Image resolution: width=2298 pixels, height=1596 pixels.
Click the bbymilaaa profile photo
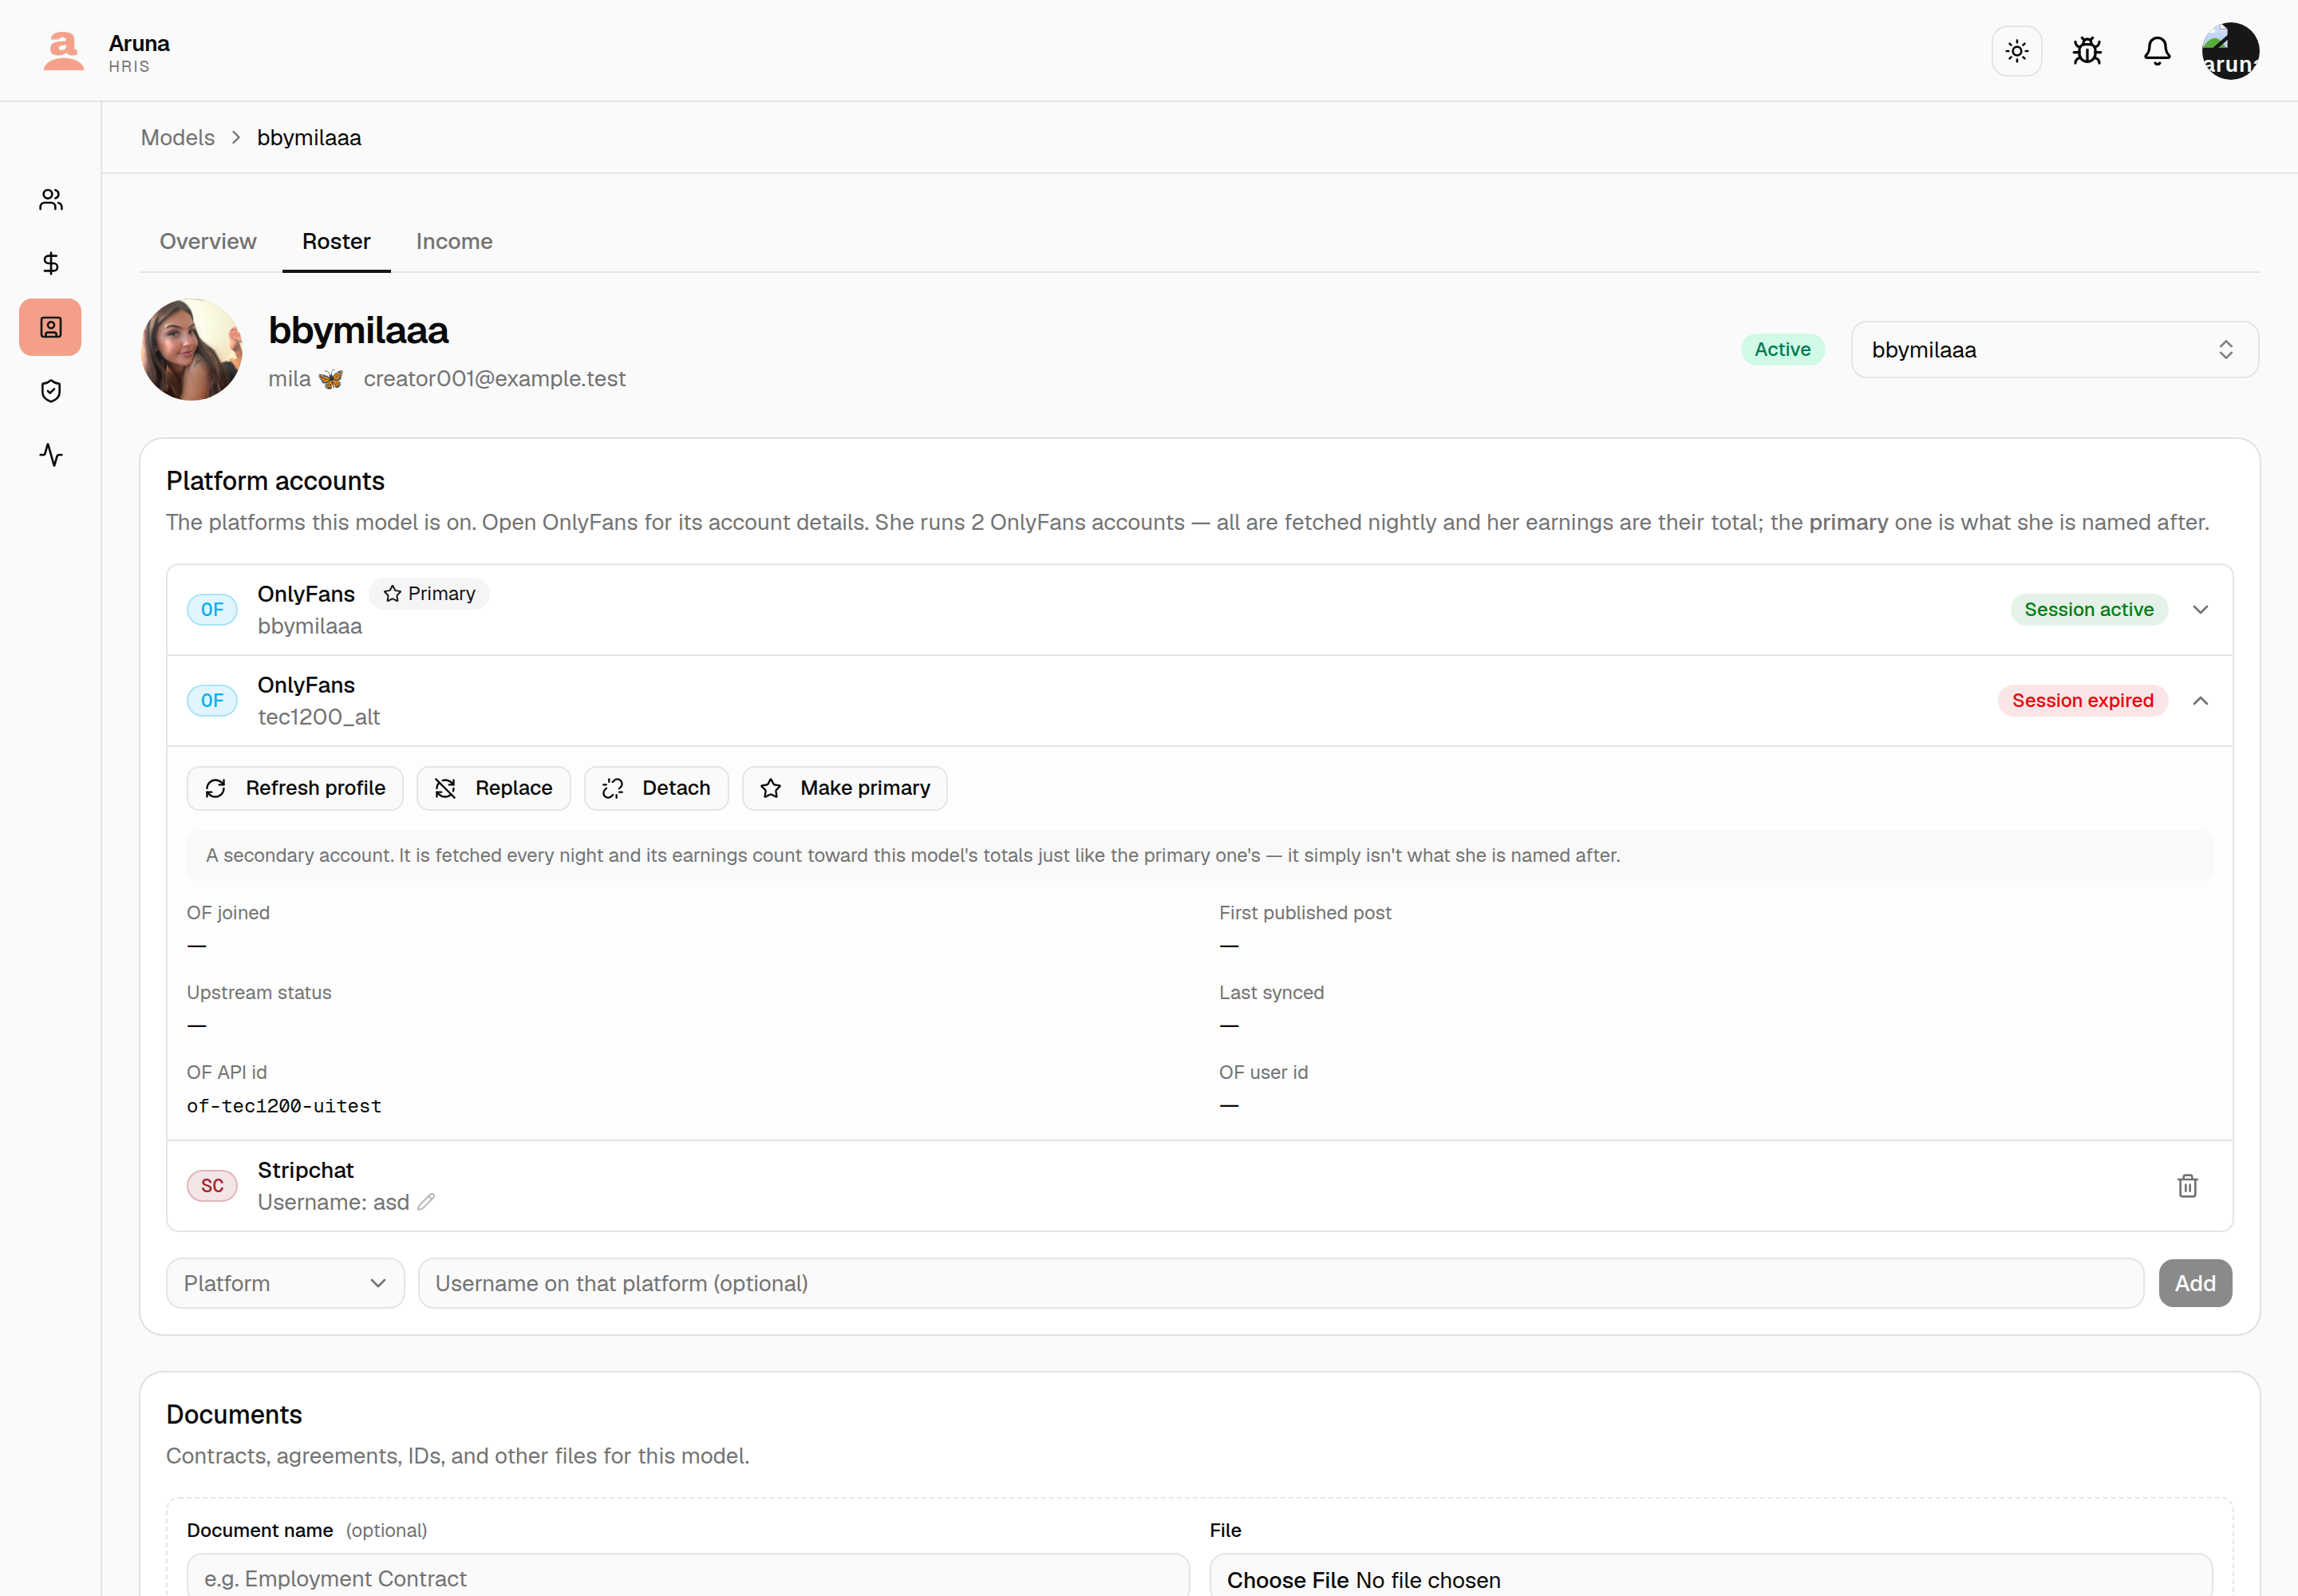(192, 350)
